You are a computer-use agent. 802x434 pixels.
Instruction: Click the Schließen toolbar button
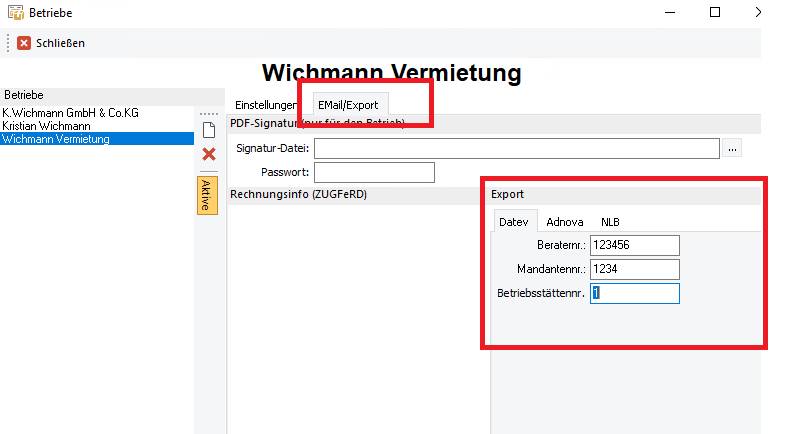coord(51,43)
